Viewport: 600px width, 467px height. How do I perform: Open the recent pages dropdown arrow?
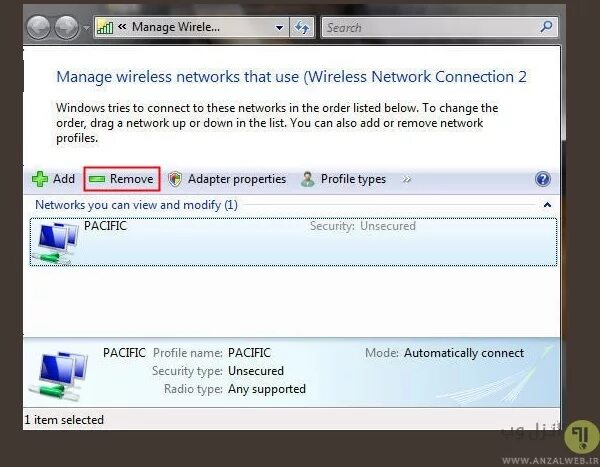tap(86, 28)
